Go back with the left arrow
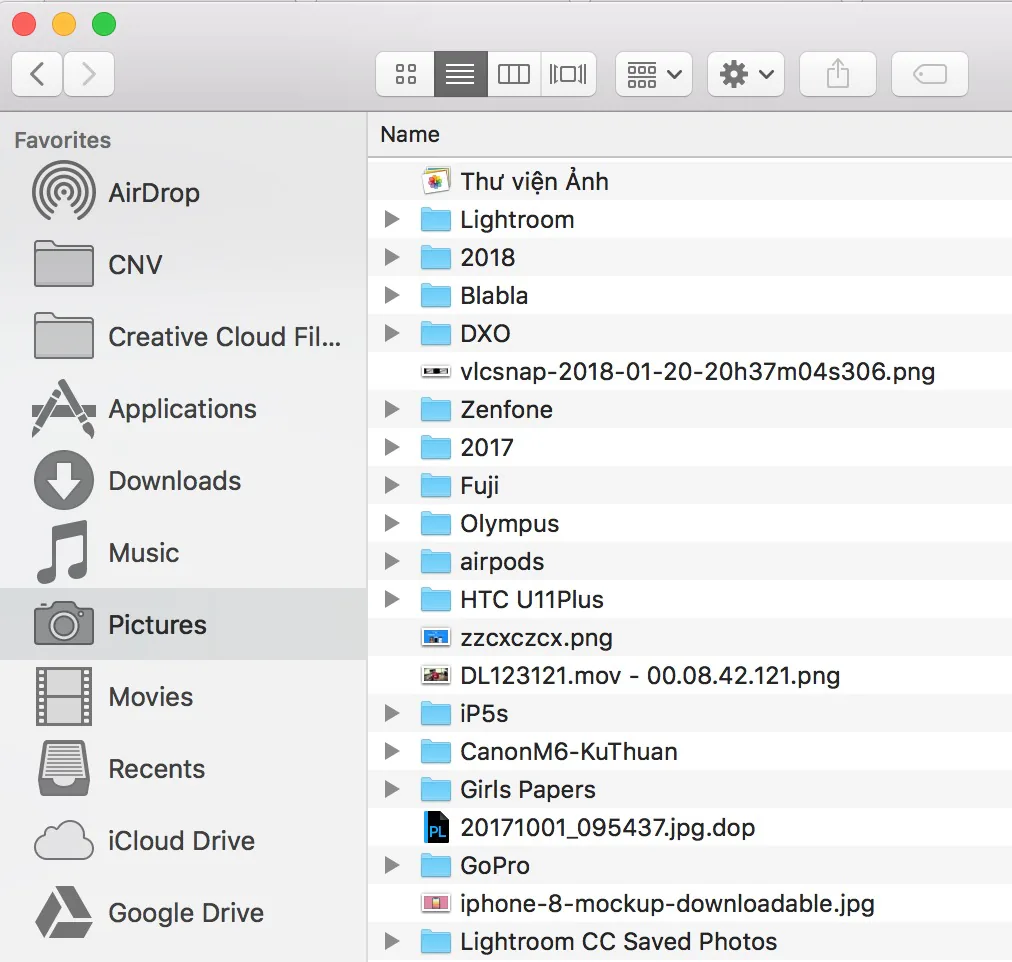 coord(37,74)
